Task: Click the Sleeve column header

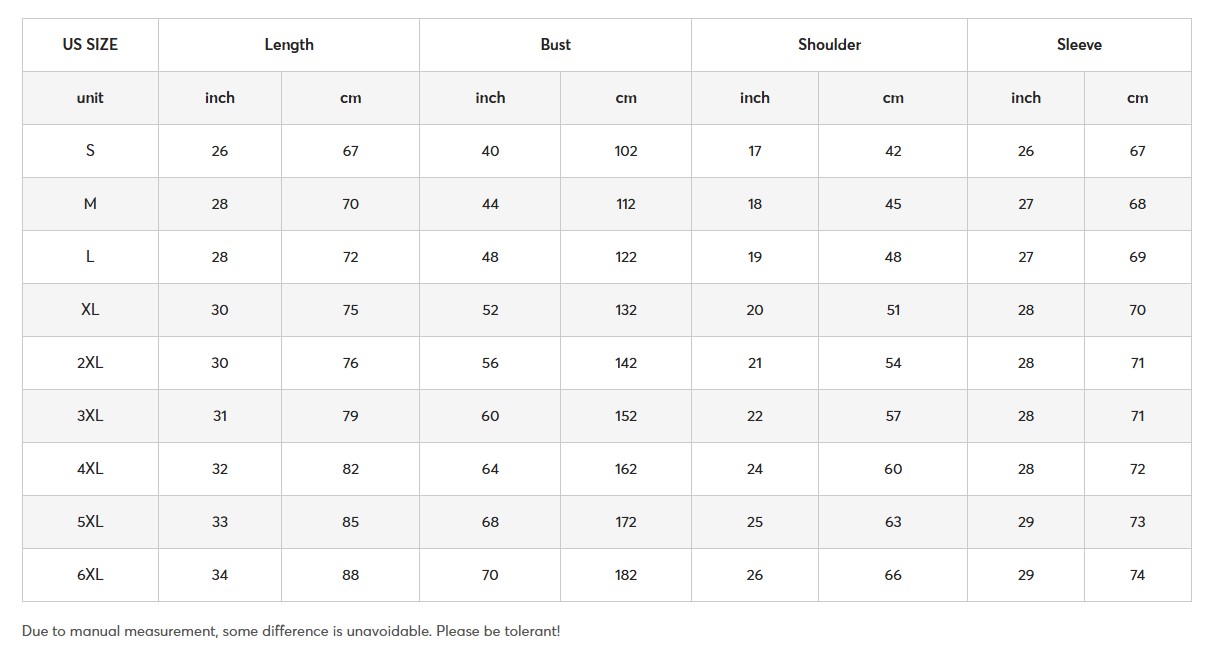Action: 1079,45
